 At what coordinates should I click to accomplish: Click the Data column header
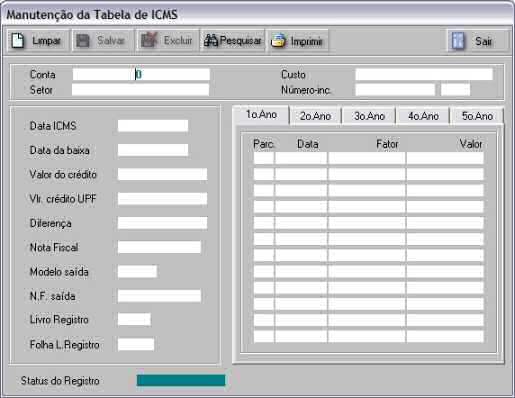[x=308, y=144]
